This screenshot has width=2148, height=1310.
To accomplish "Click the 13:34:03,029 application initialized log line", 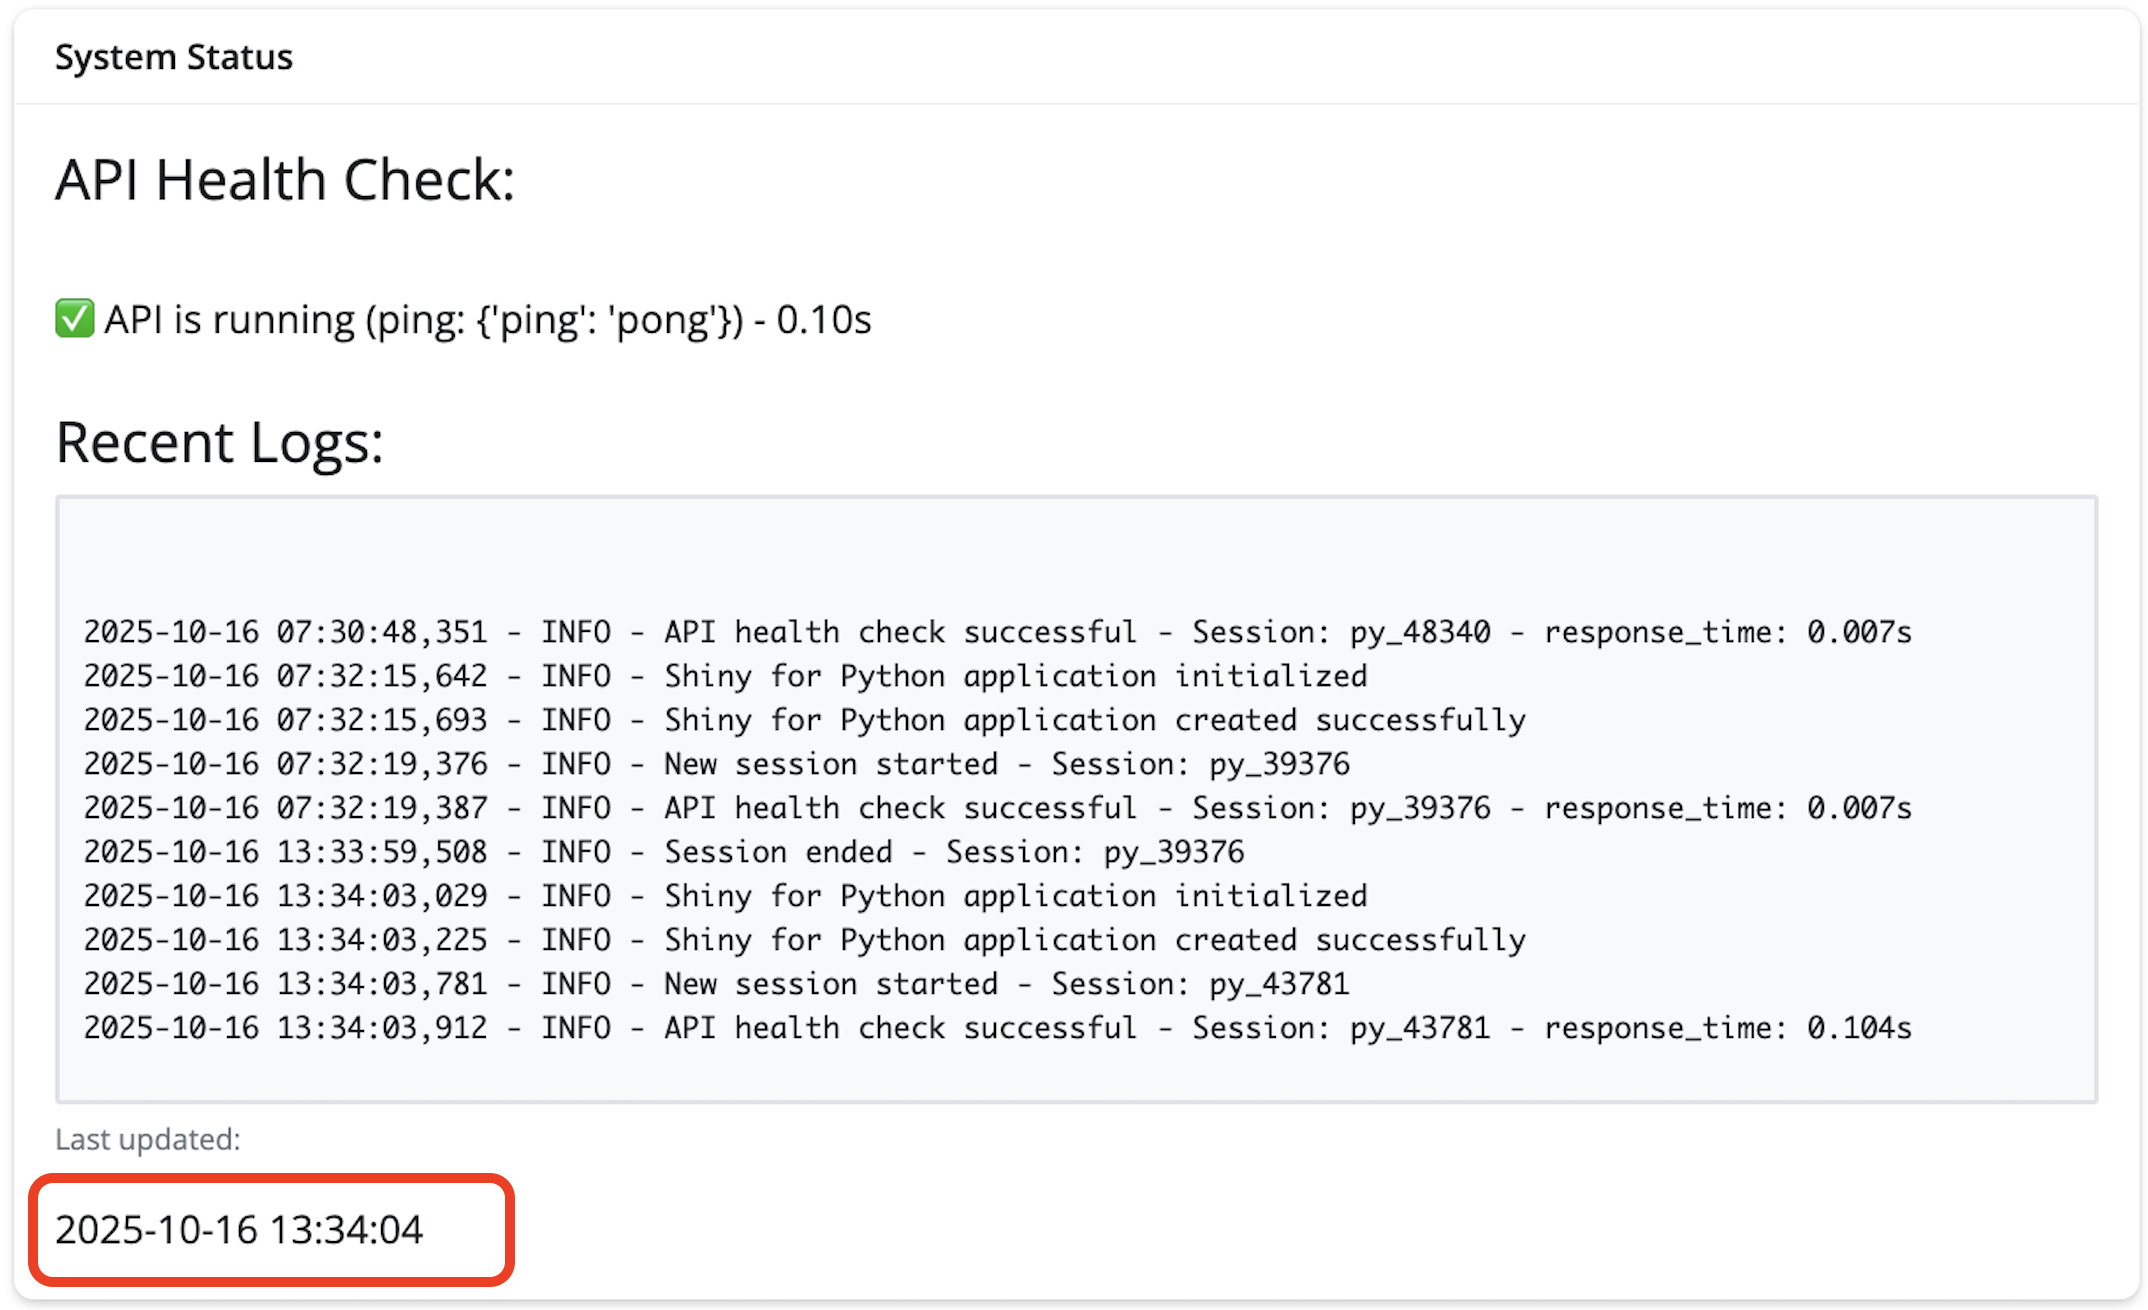I will point(725,896).
